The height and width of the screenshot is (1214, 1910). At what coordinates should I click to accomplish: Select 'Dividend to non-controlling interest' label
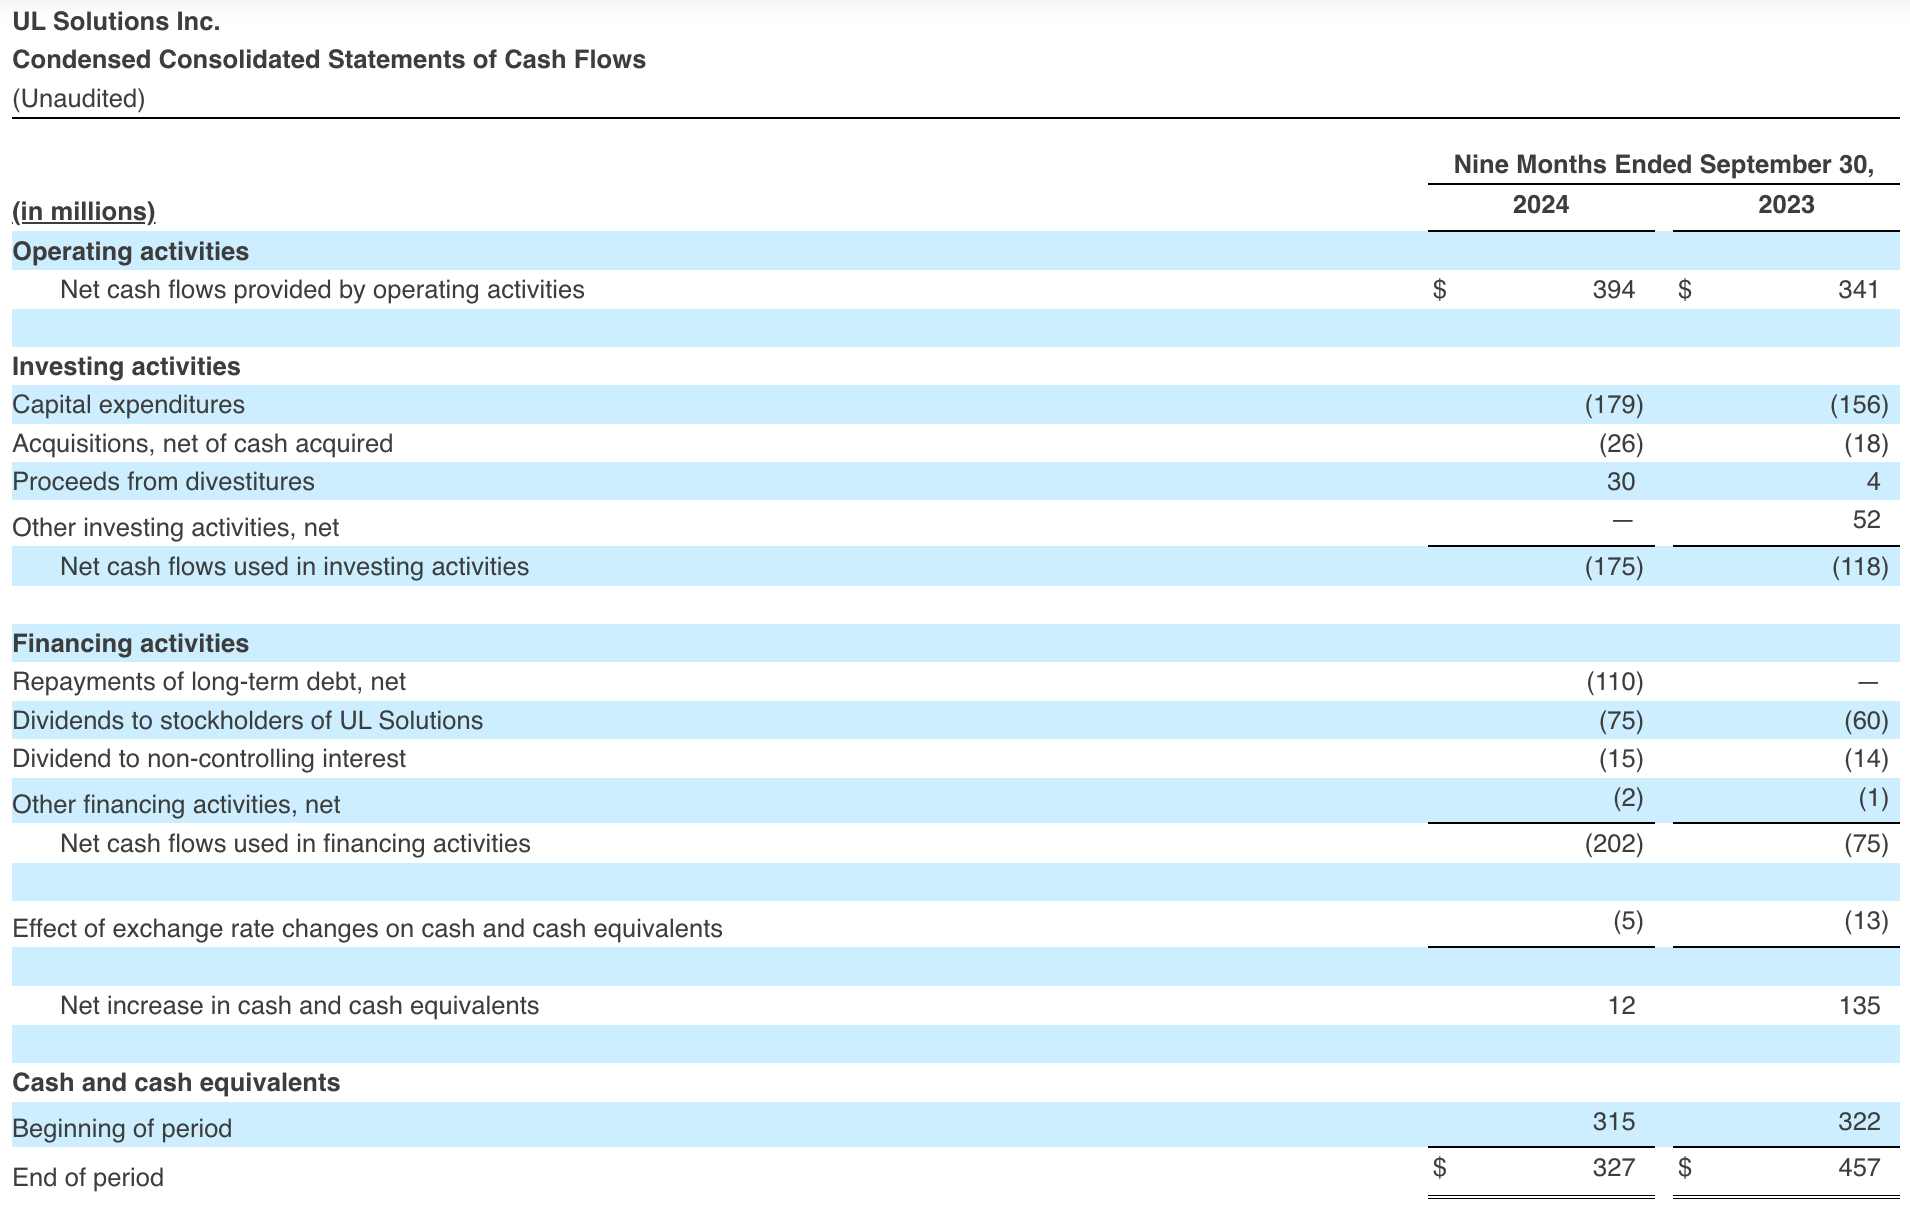tap(209, 759)
